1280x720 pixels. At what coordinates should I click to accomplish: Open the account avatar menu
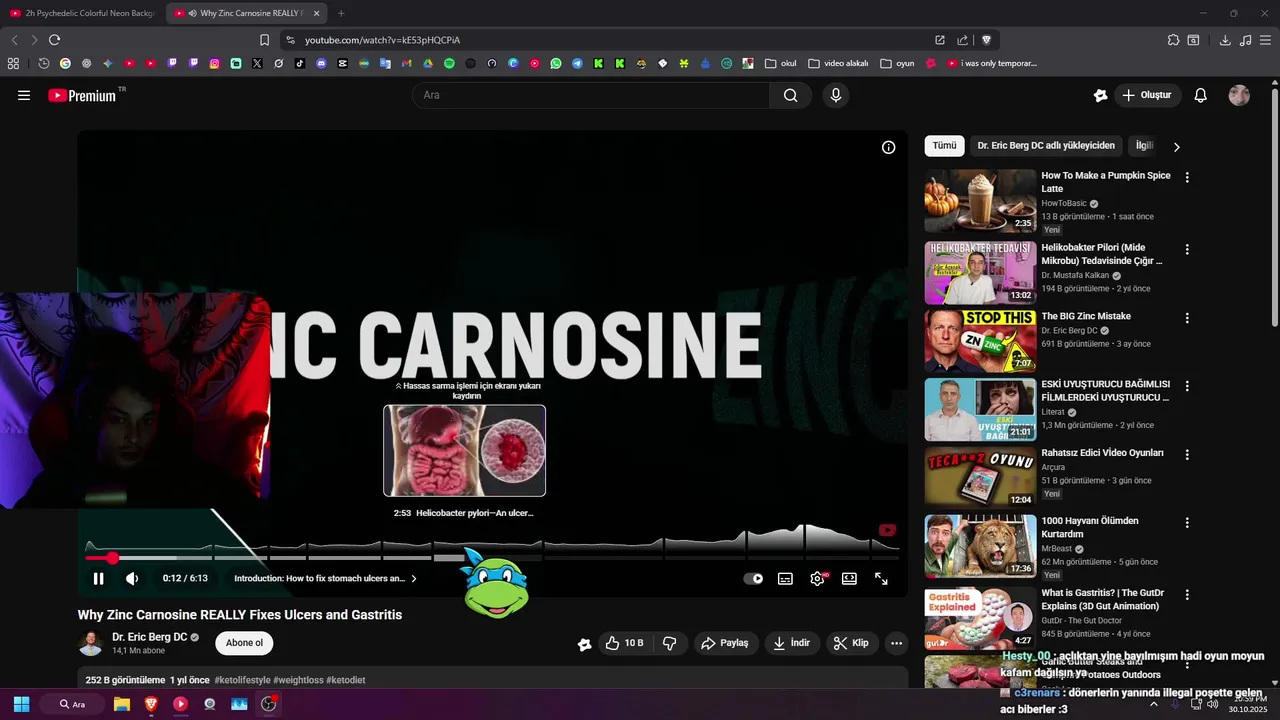(1239, 95)
